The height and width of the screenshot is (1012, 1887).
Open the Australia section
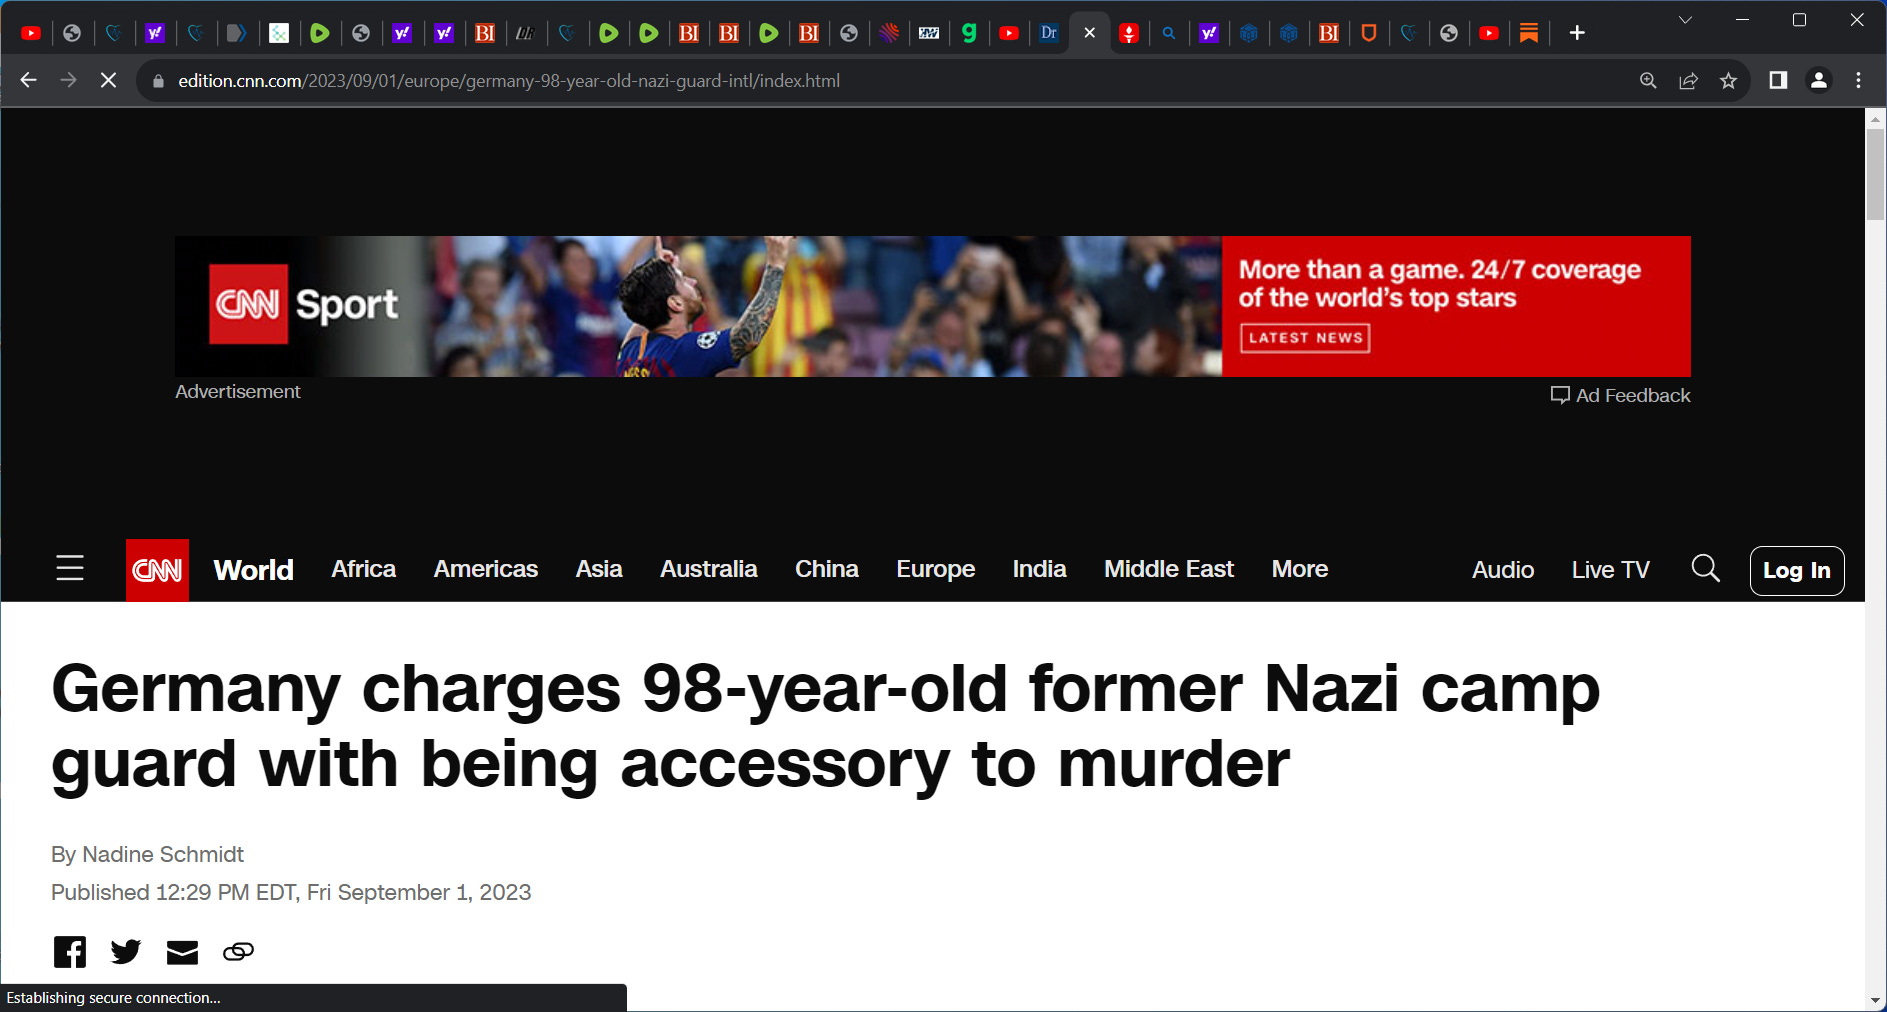click(709, 569)
